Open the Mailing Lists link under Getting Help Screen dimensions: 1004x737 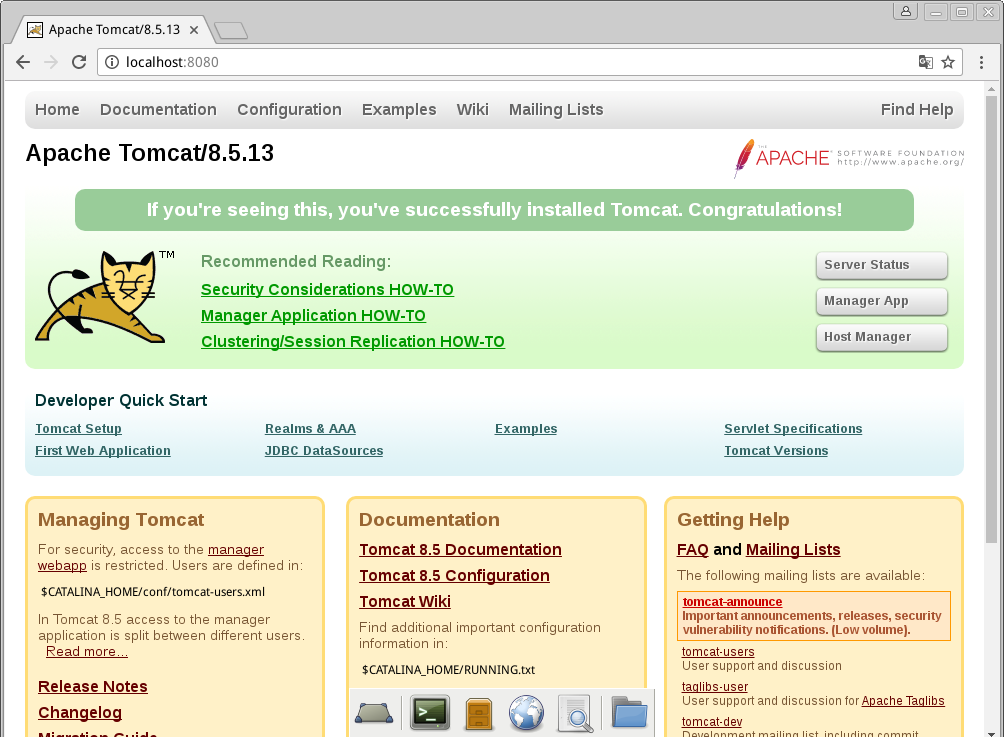(793, 549)
